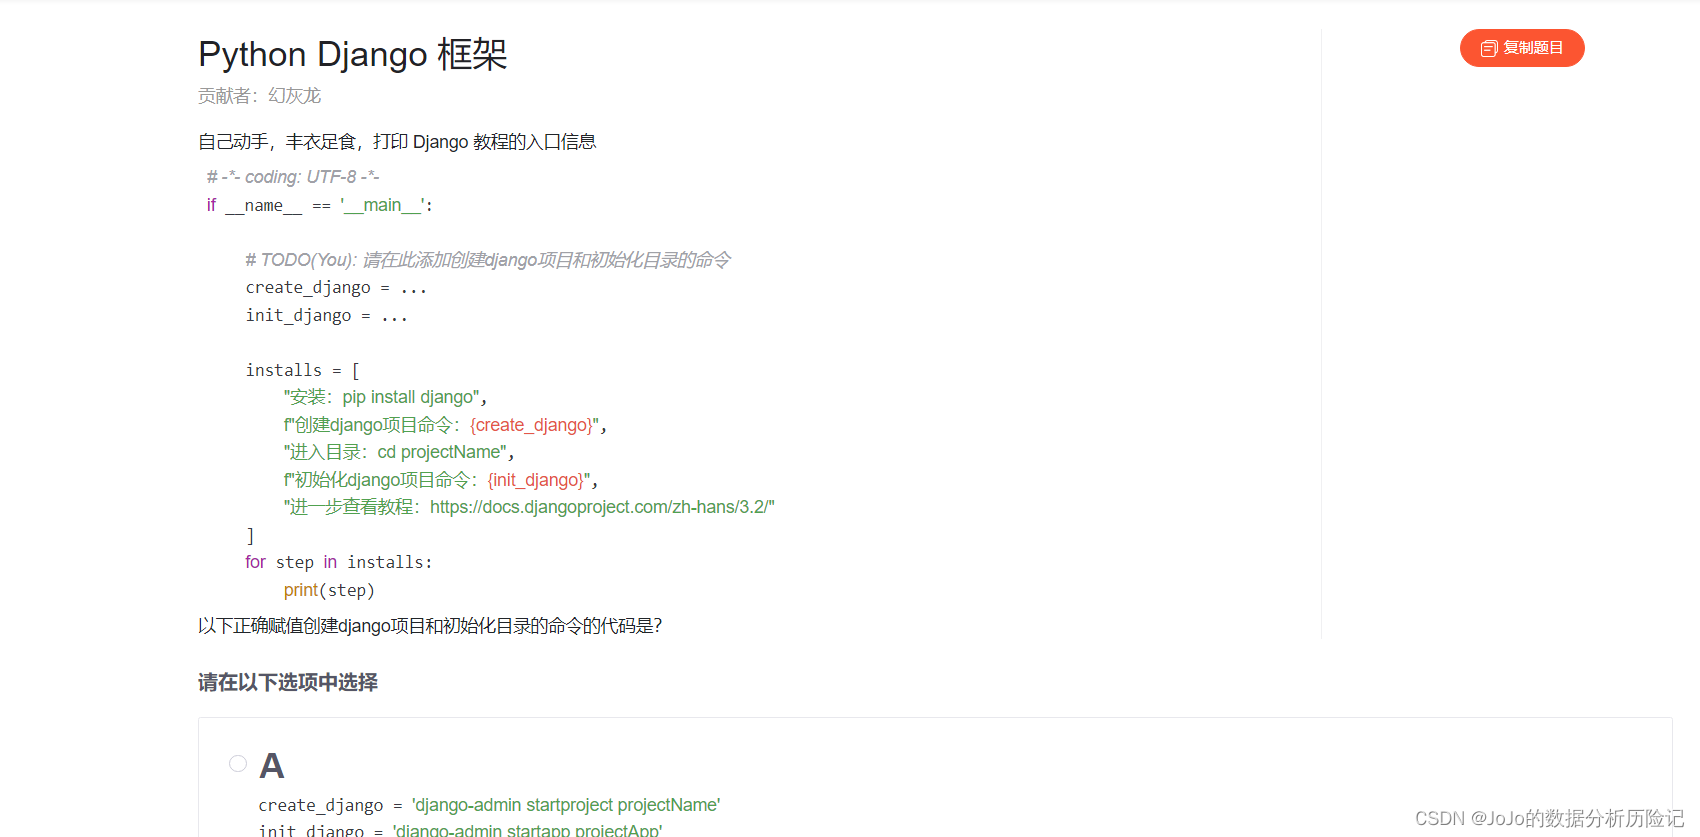
Task: Click the line 'init_django = ...'
Action: point(326,315)
